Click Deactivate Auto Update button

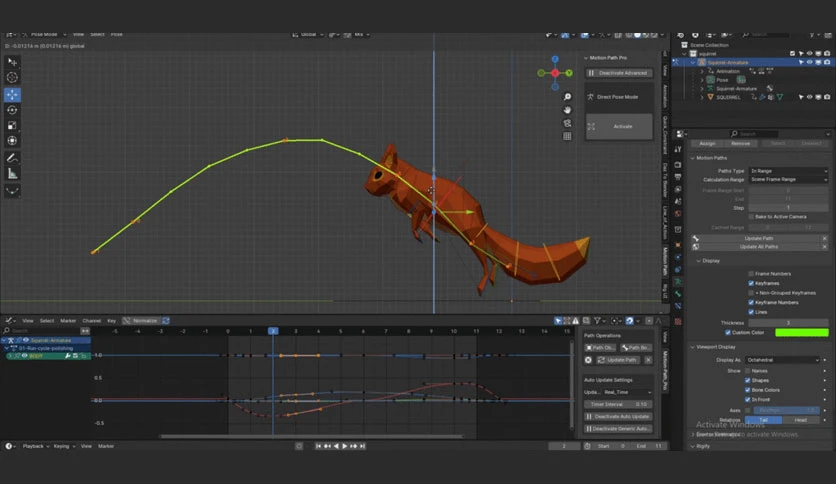pos(618,416)
